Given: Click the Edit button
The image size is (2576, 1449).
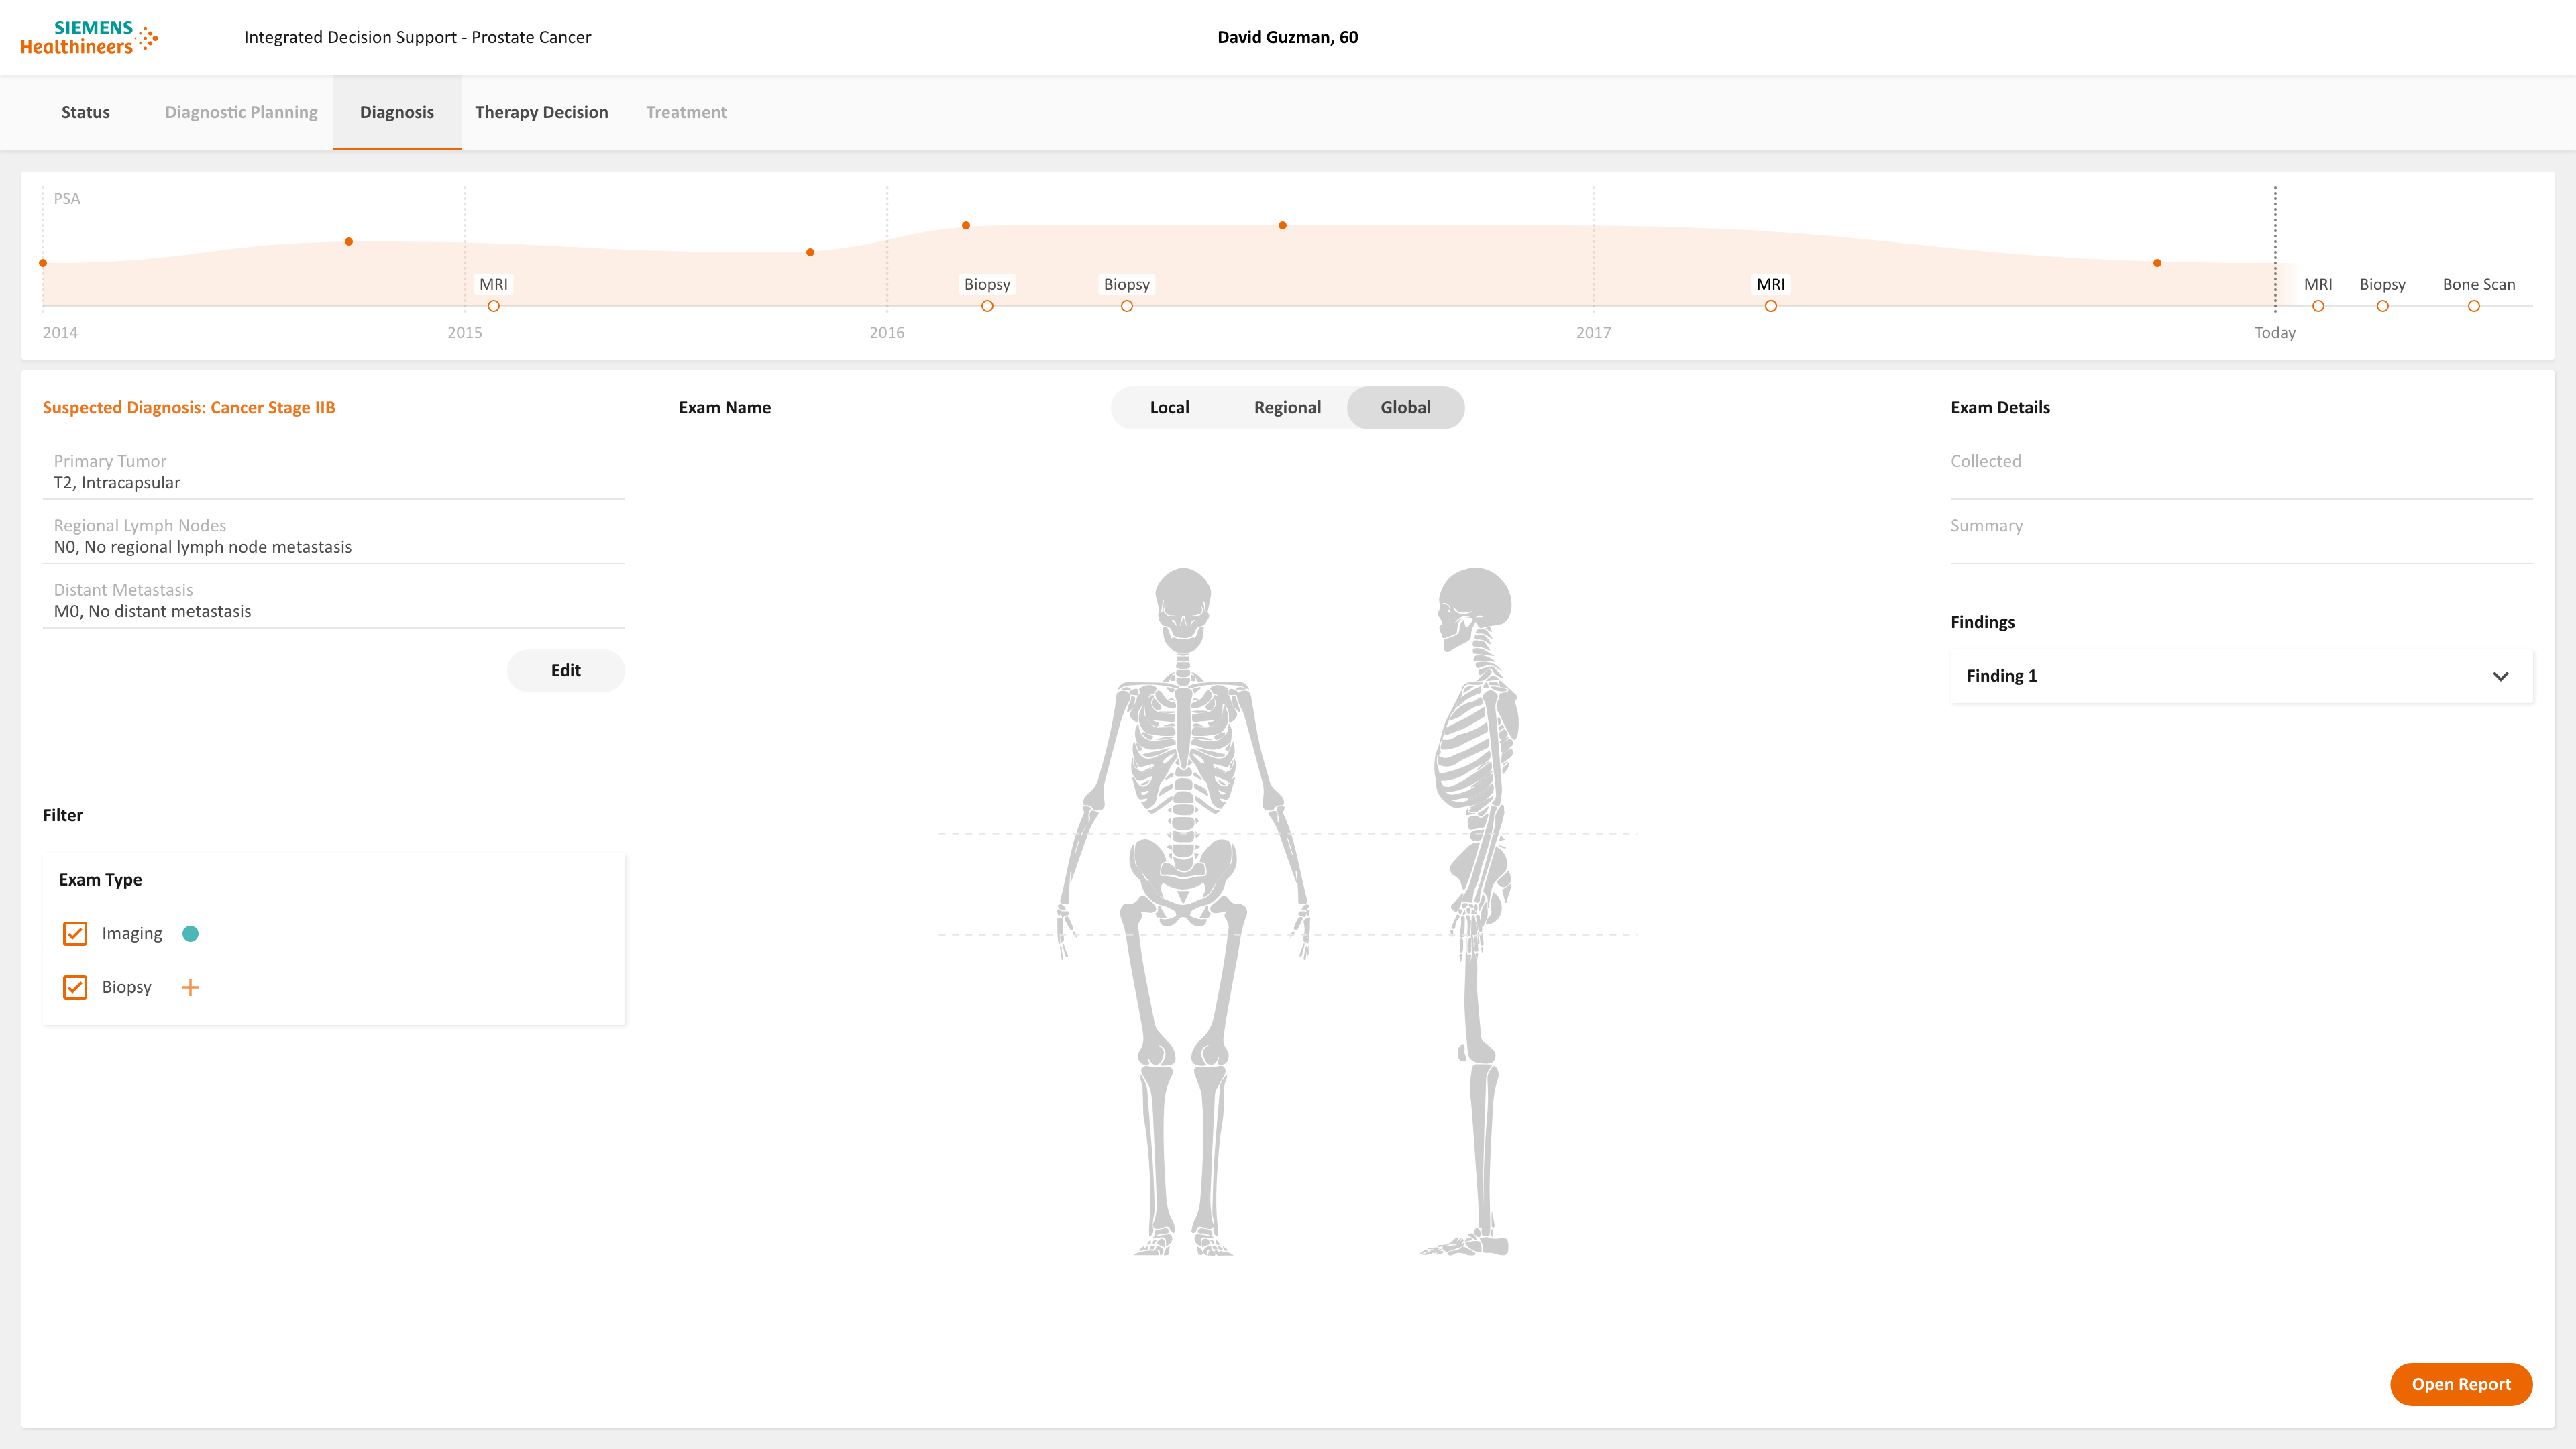Looking at the screenshot, I should pos(566,670).
